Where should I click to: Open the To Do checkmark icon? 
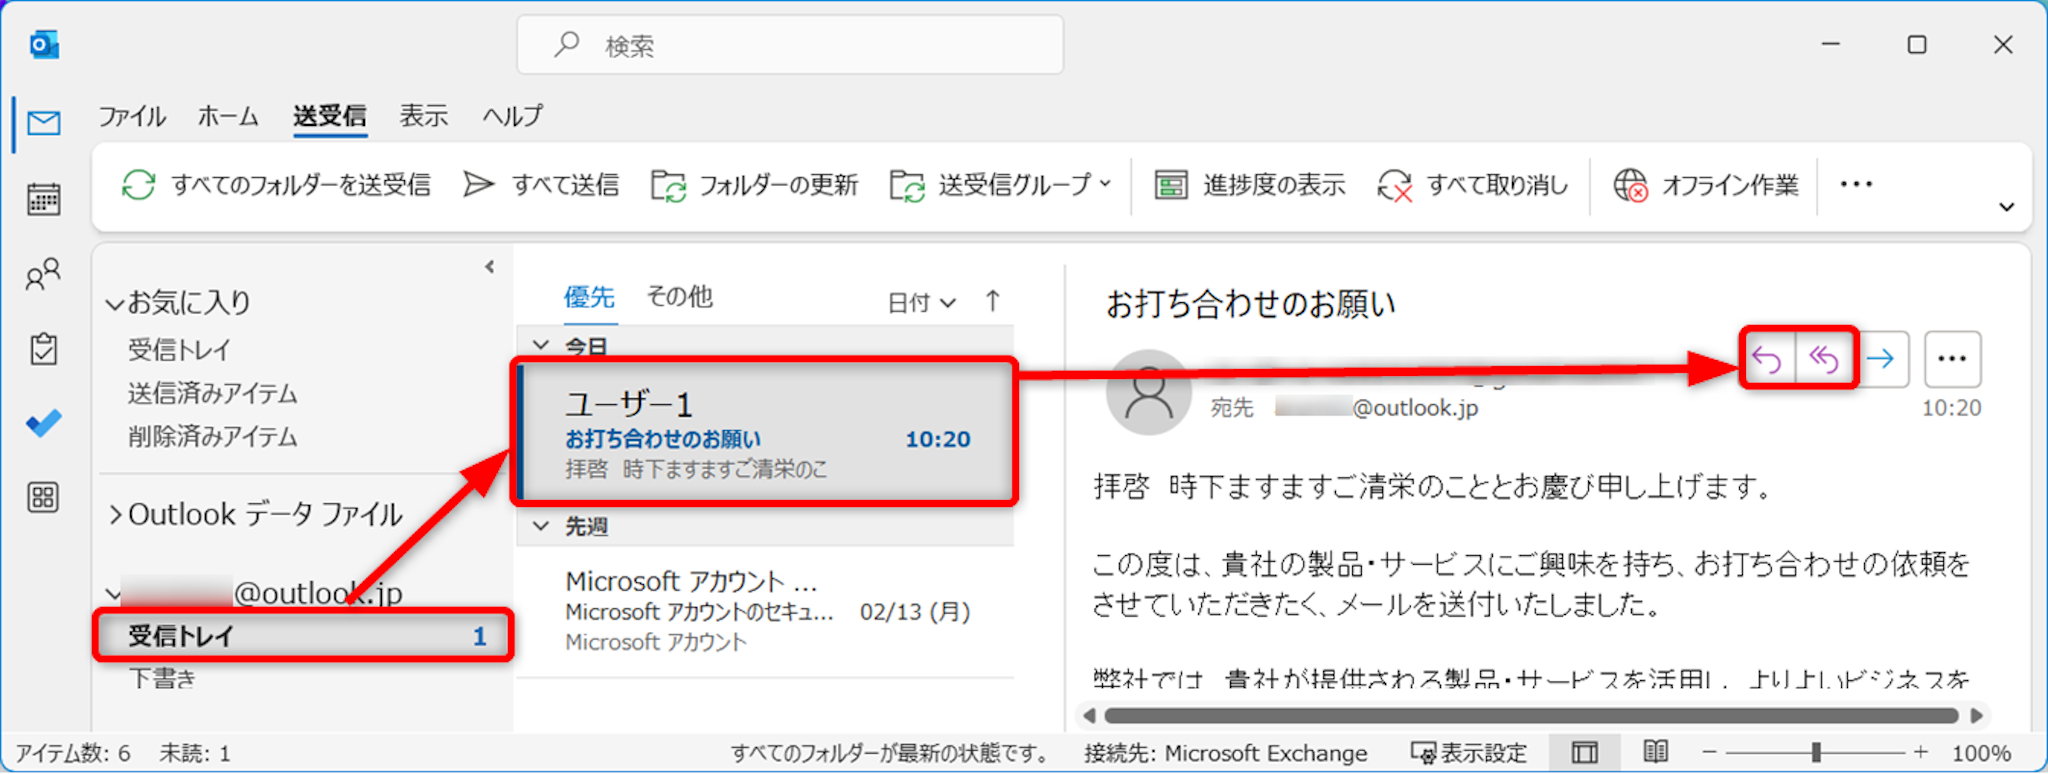[x=44, y=423]
